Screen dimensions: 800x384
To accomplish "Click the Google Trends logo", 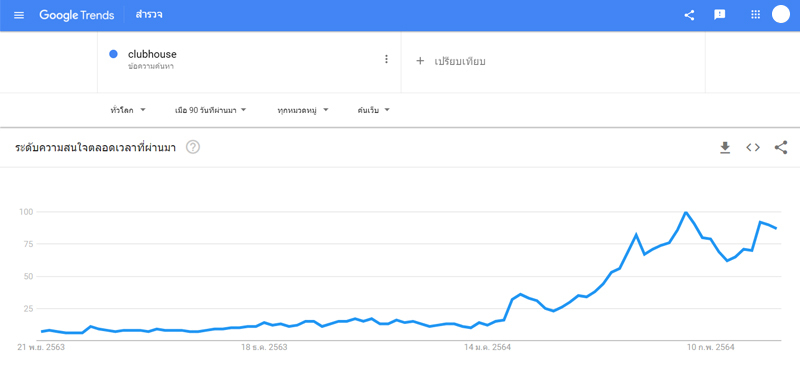I will [x=77, y=15].
